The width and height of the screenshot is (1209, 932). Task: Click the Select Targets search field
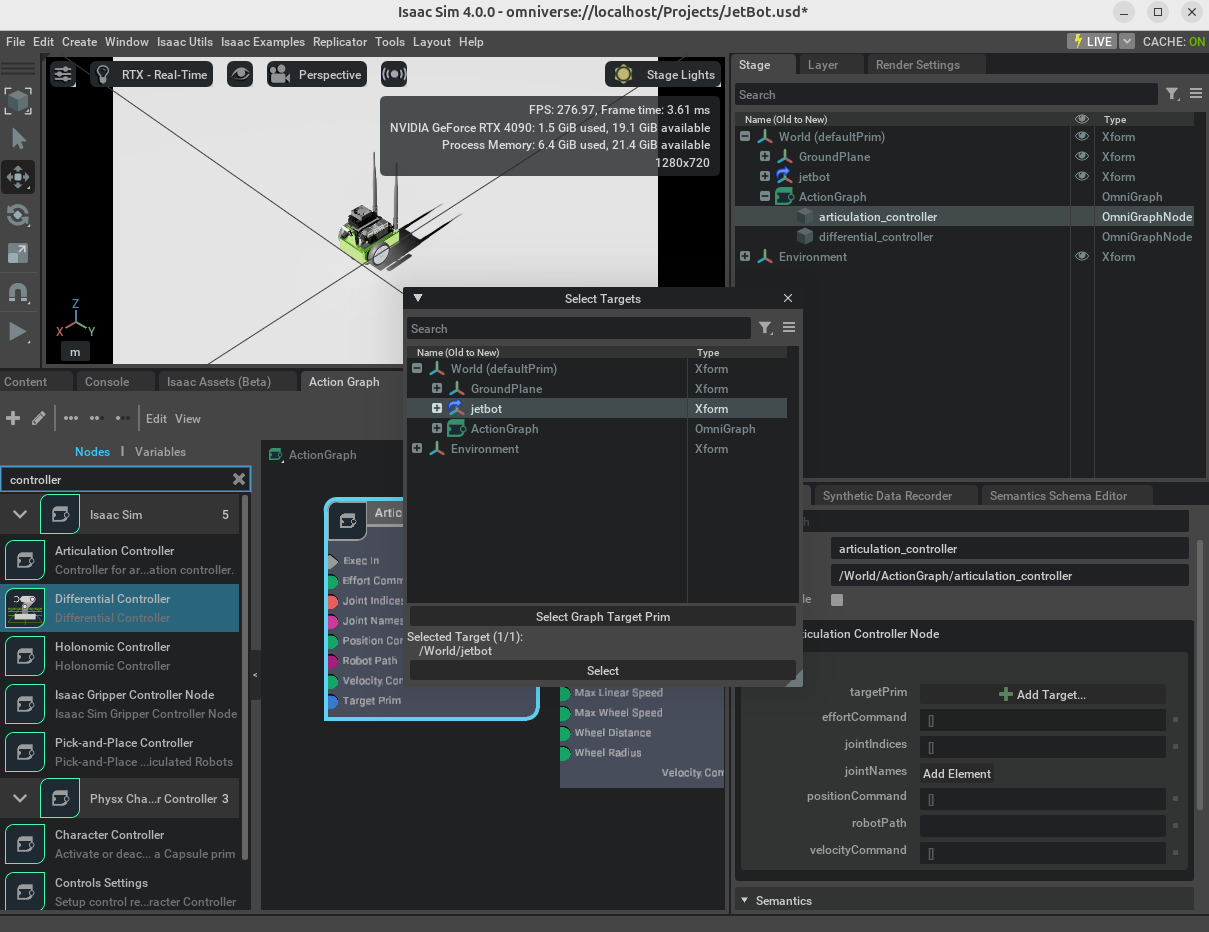point(578,328)
